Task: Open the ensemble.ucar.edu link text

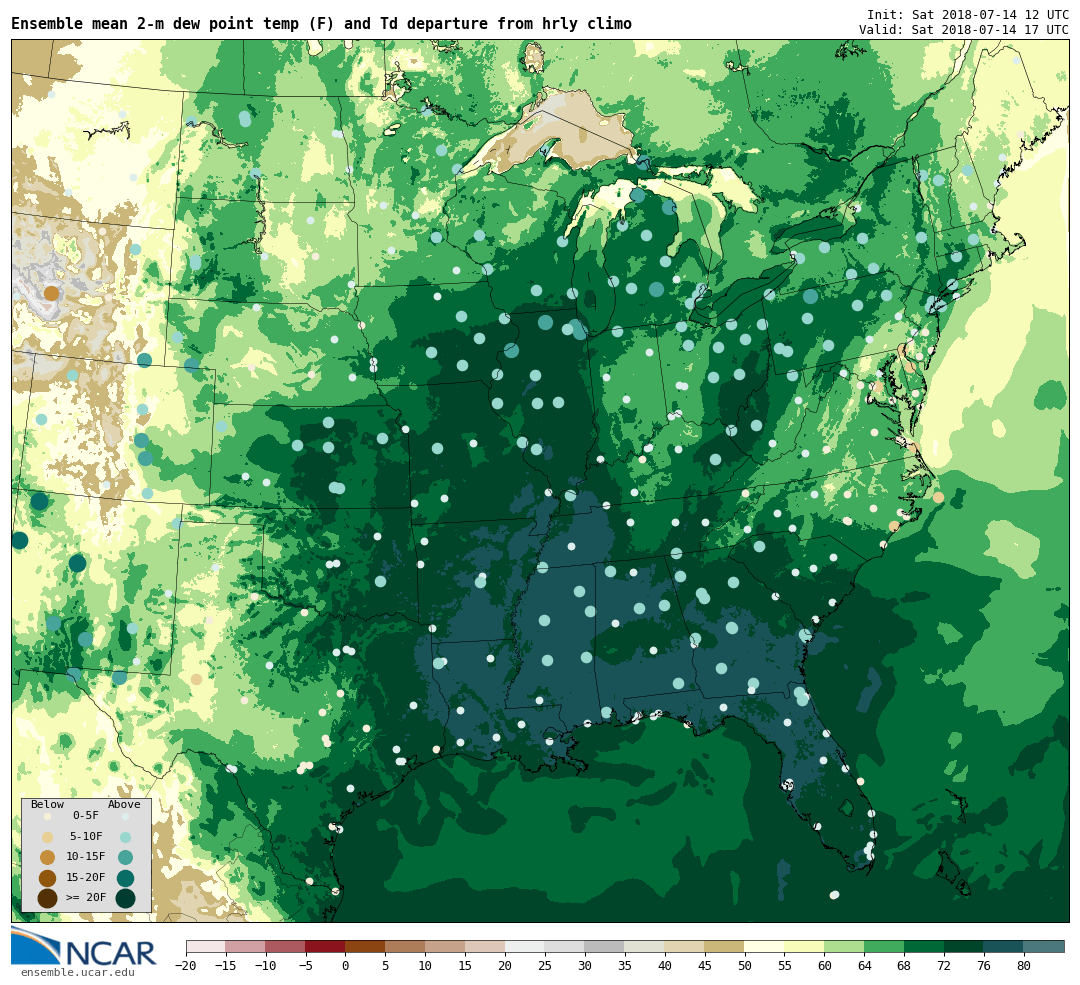Action: click(x=77, y=972)
